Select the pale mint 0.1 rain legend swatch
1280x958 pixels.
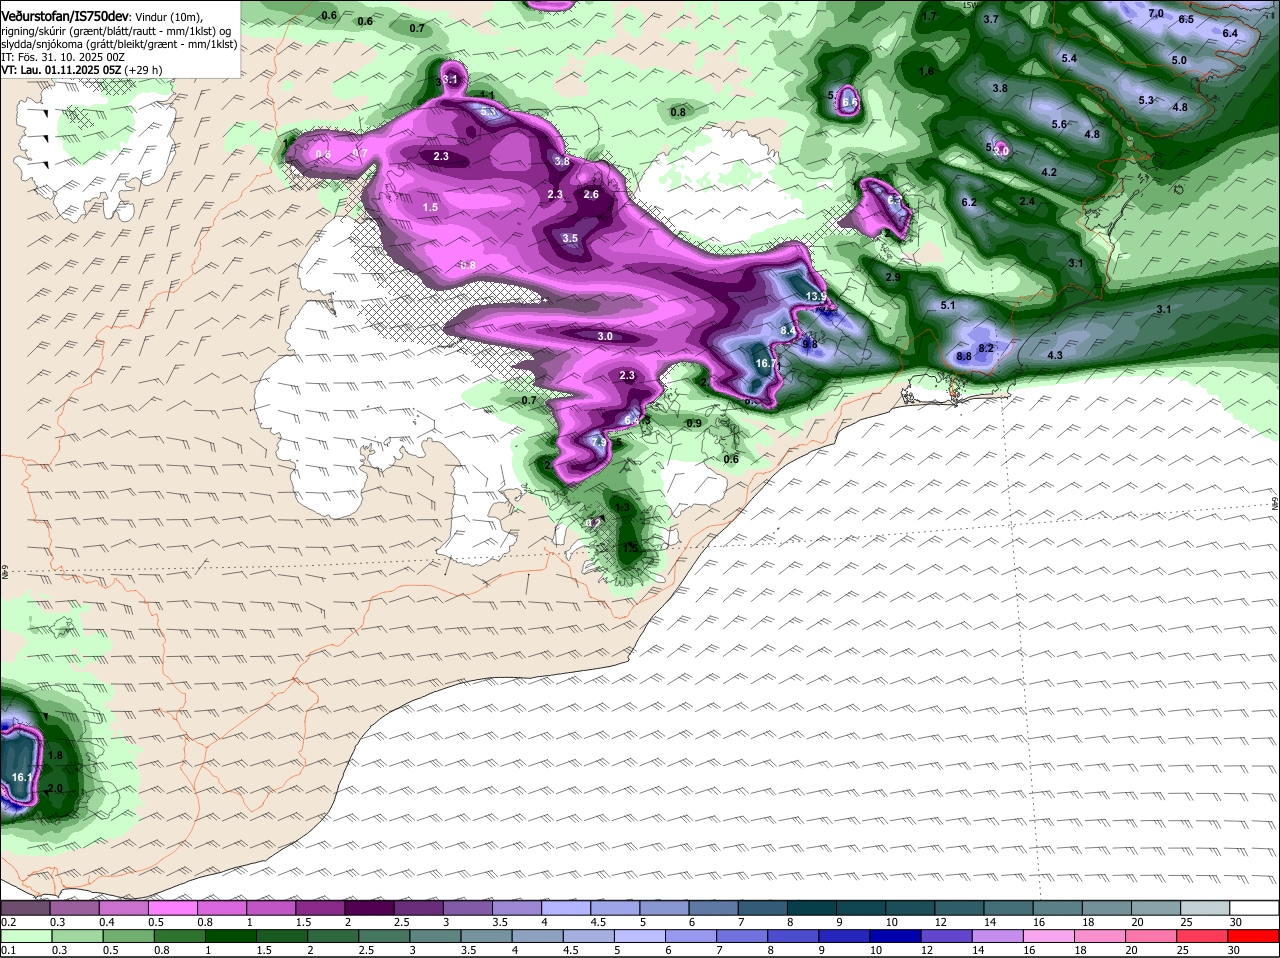coord(26,936)
